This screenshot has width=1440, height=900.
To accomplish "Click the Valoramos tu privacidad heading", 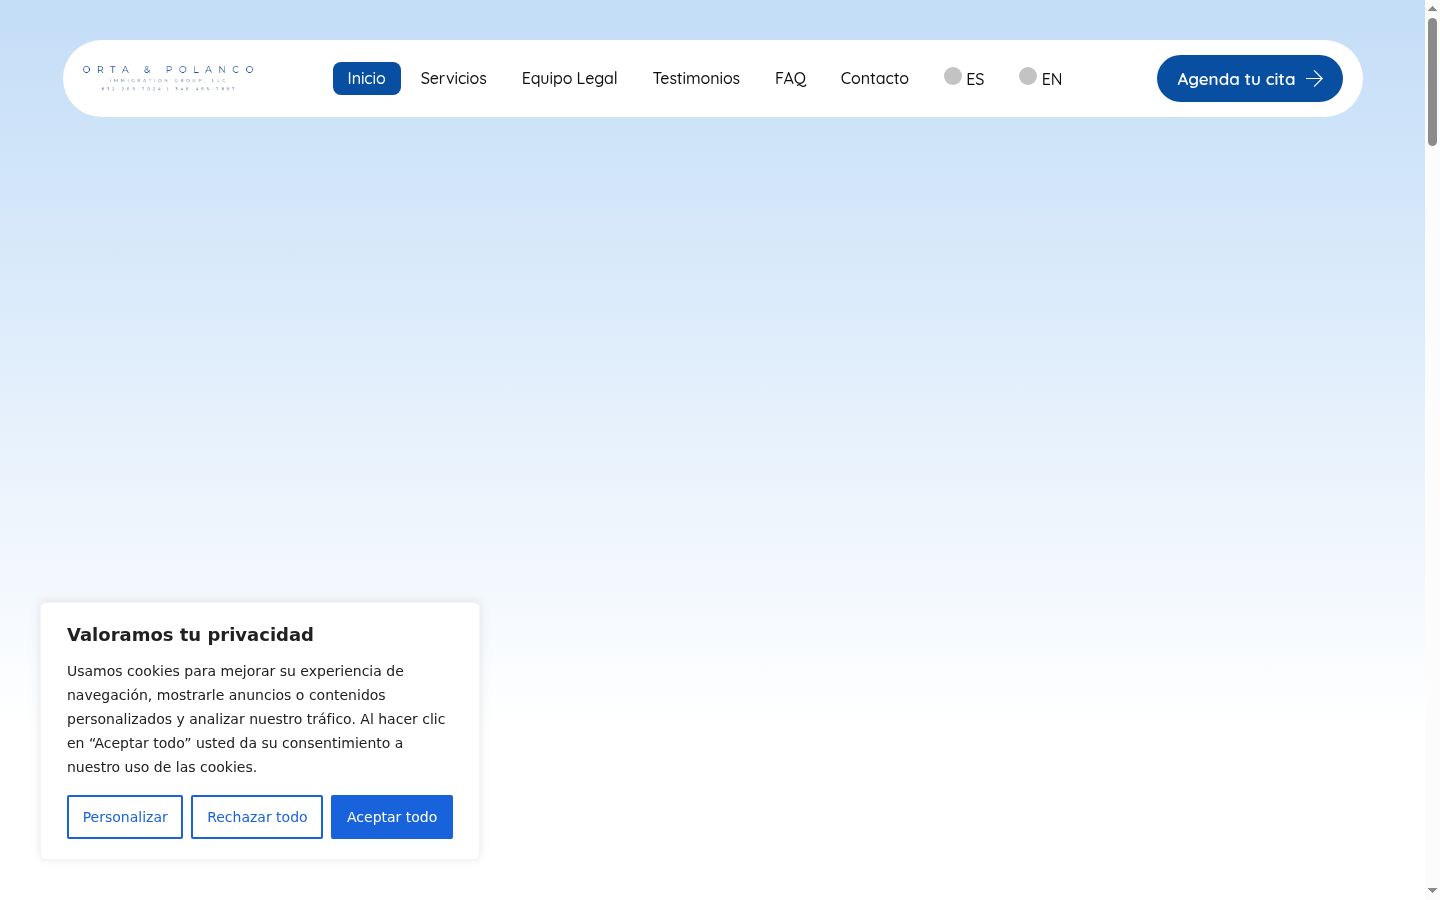I will tap(190, 634).
